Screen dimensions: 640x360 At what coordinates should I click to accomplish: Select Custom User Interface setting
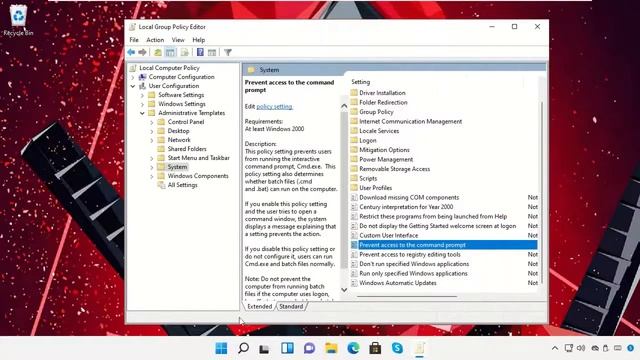pos(389,235)
